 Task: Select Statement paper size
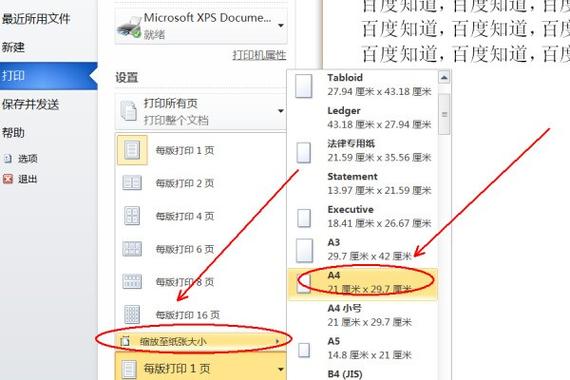362,184
